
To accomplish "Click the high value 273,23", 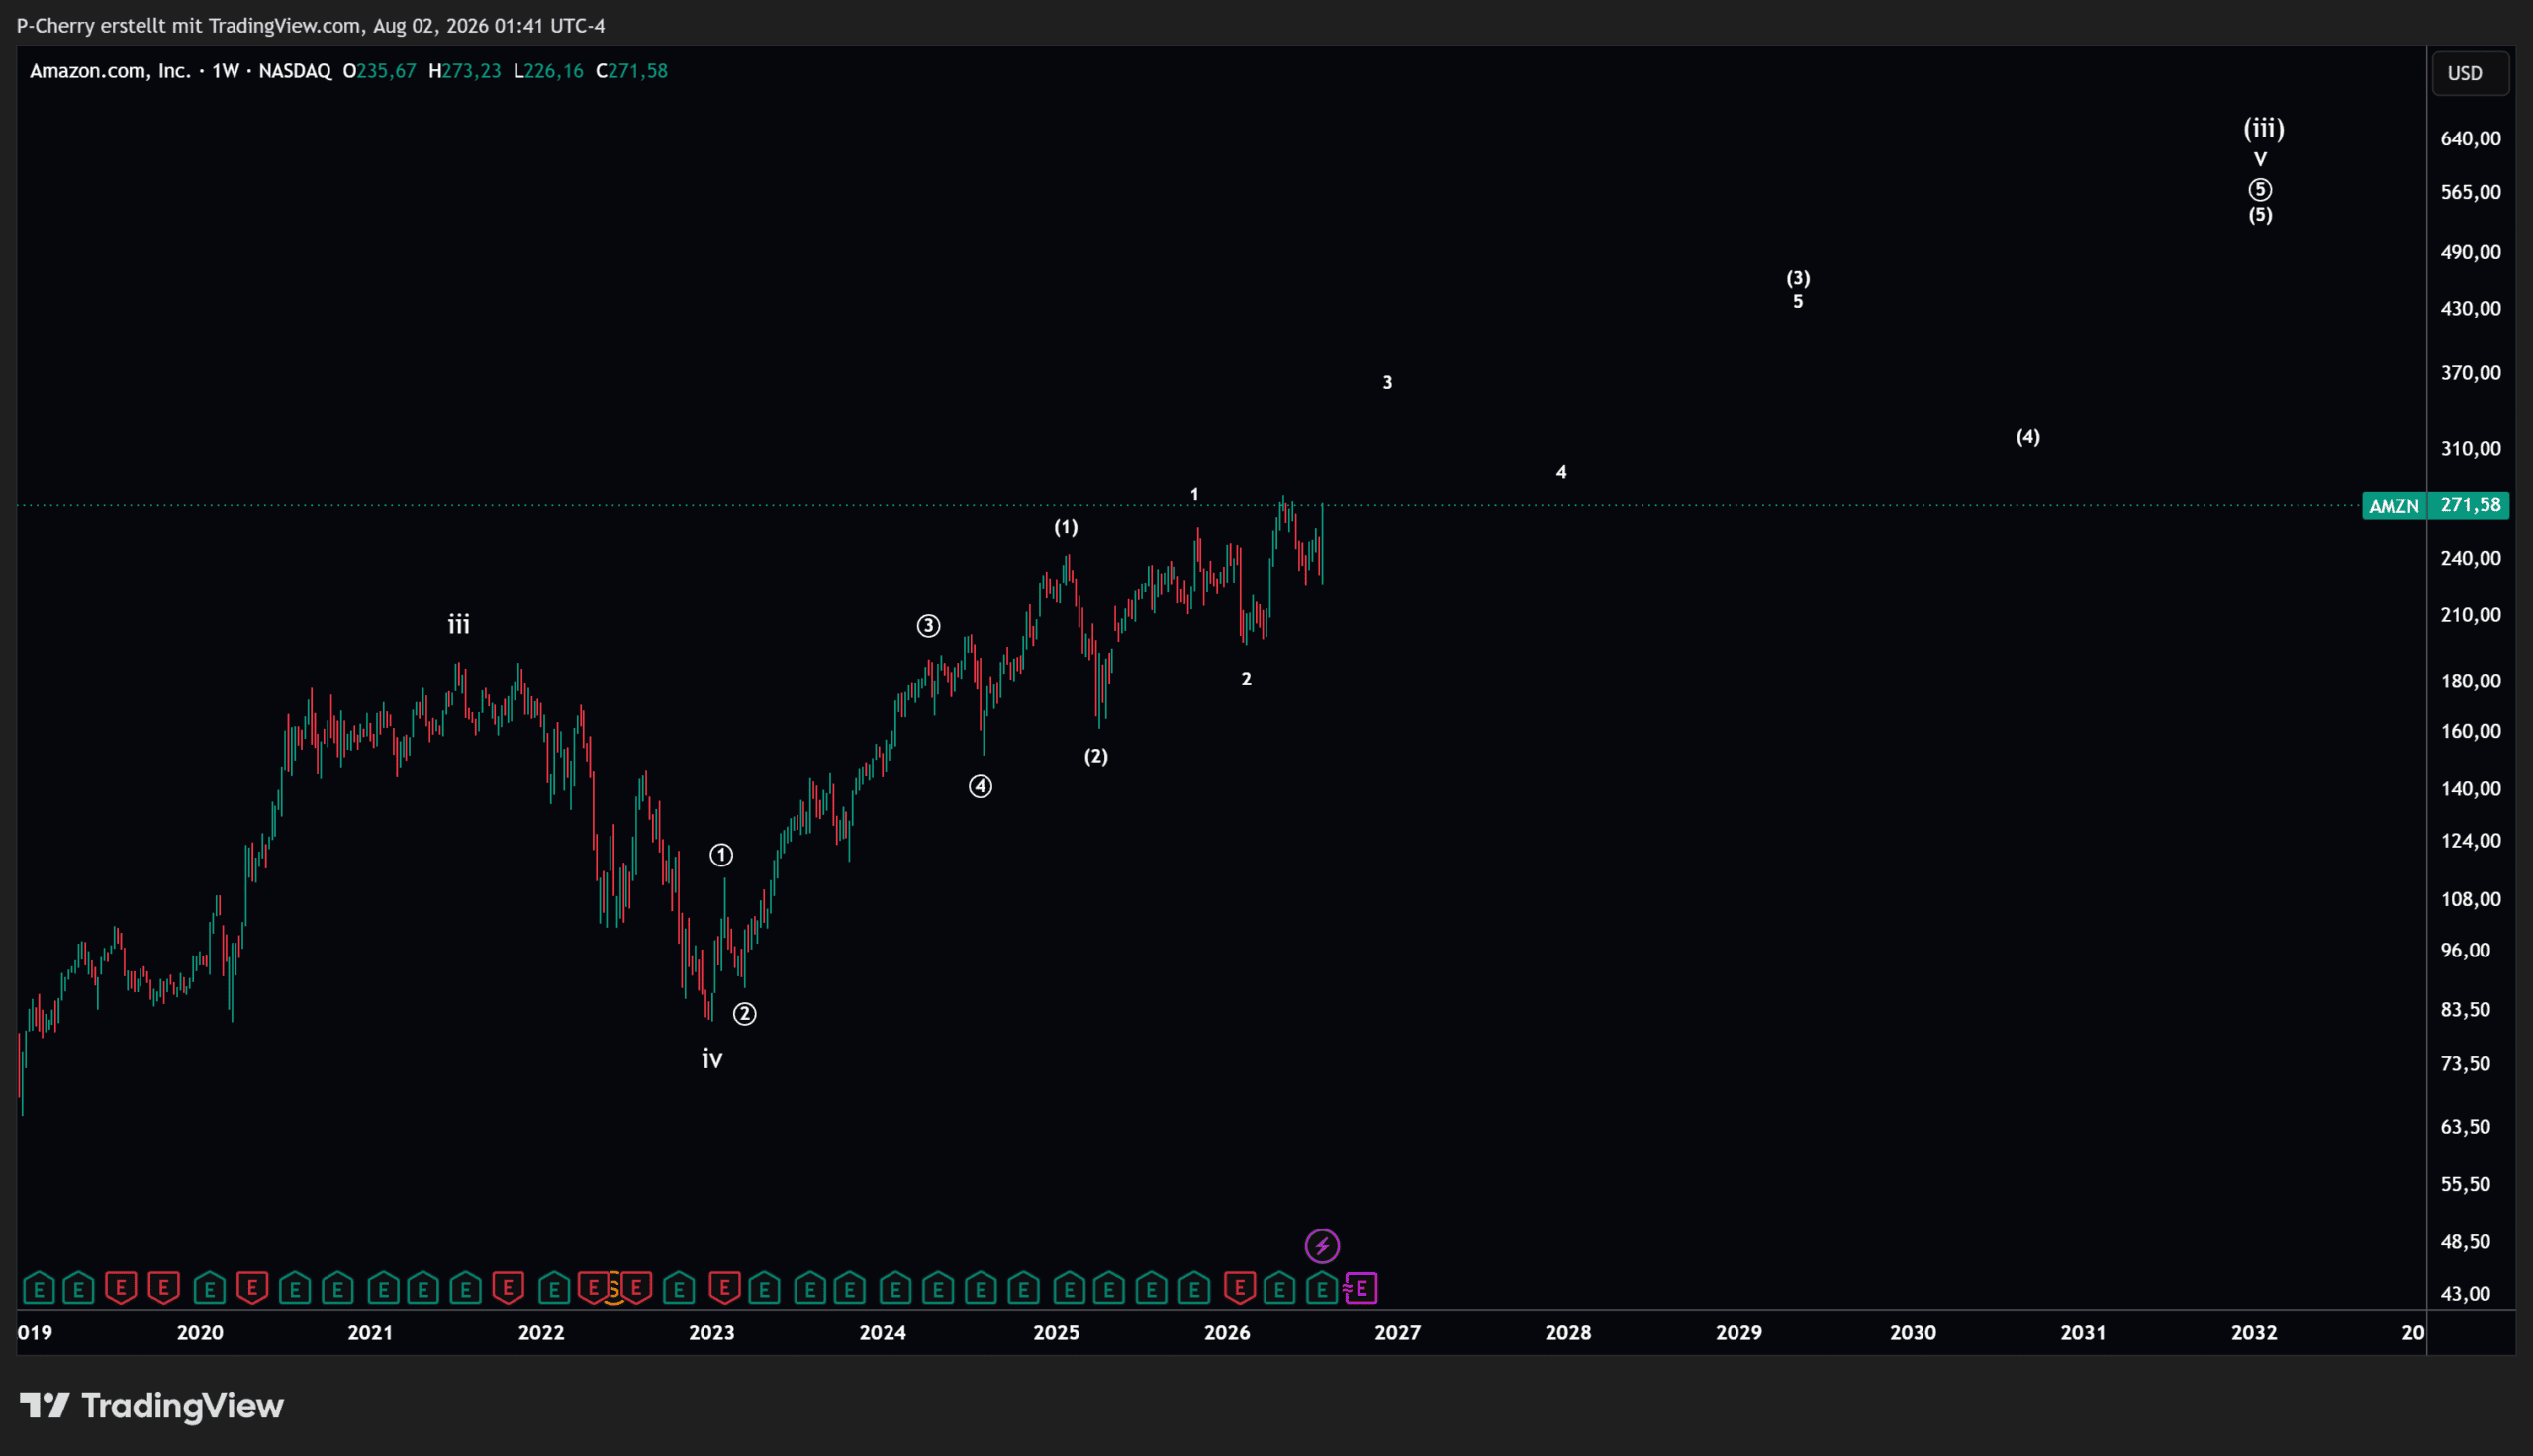I will pyautogui.click(x=471, y=71).
